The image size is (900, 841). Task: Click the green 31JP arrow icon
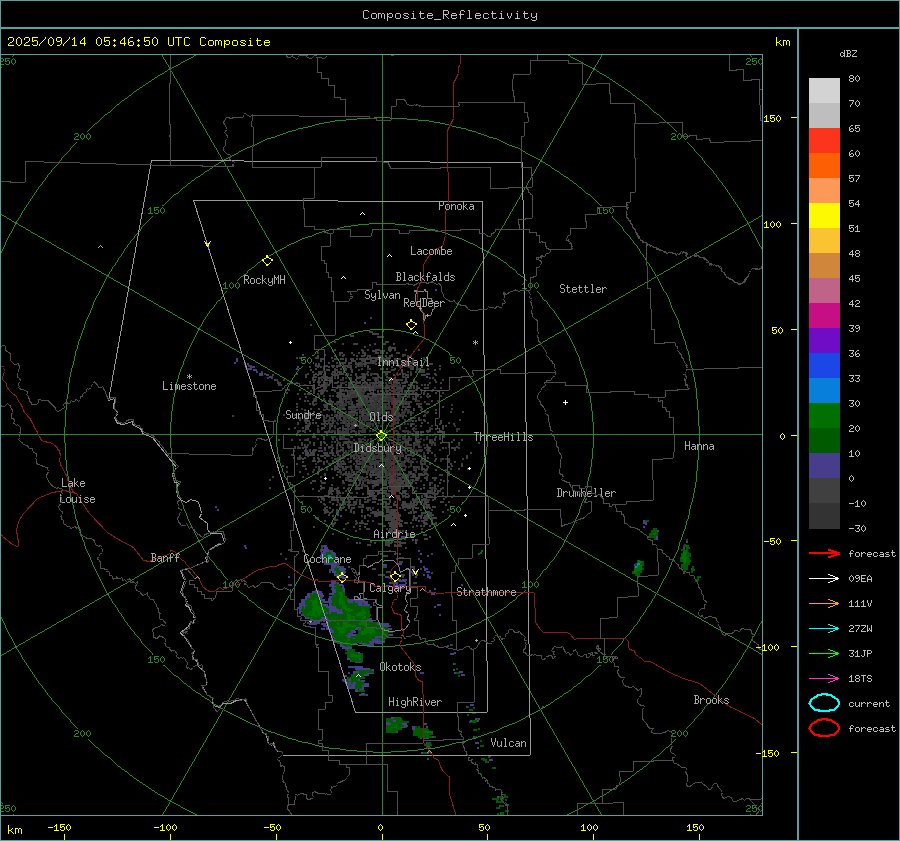pos(824,653)
